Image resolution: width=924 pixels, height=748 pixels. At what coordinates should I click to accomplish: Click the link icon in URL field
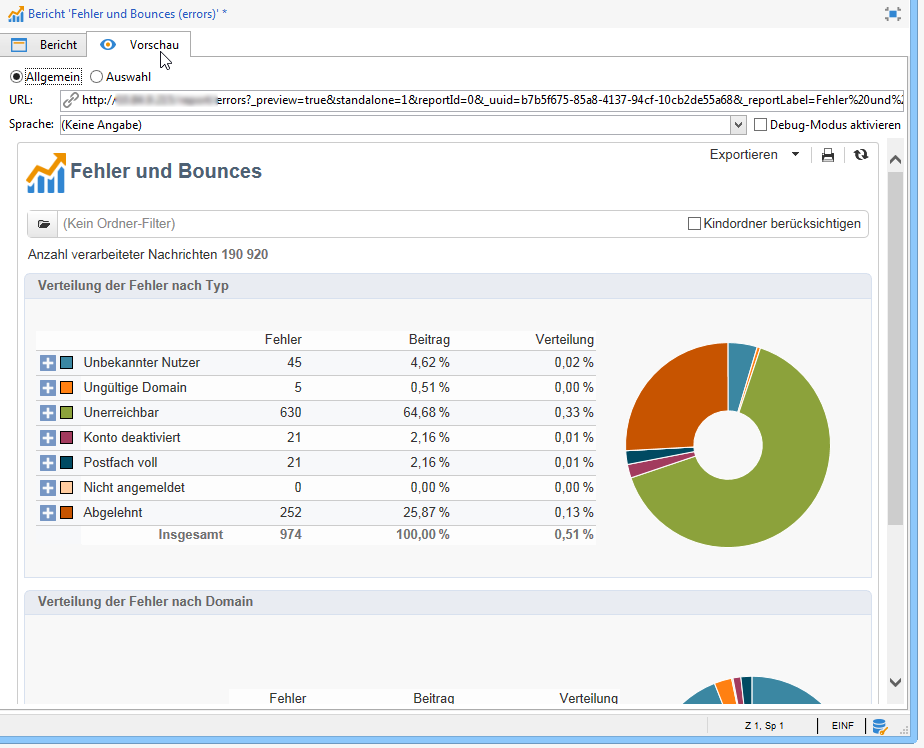point(71,100)
